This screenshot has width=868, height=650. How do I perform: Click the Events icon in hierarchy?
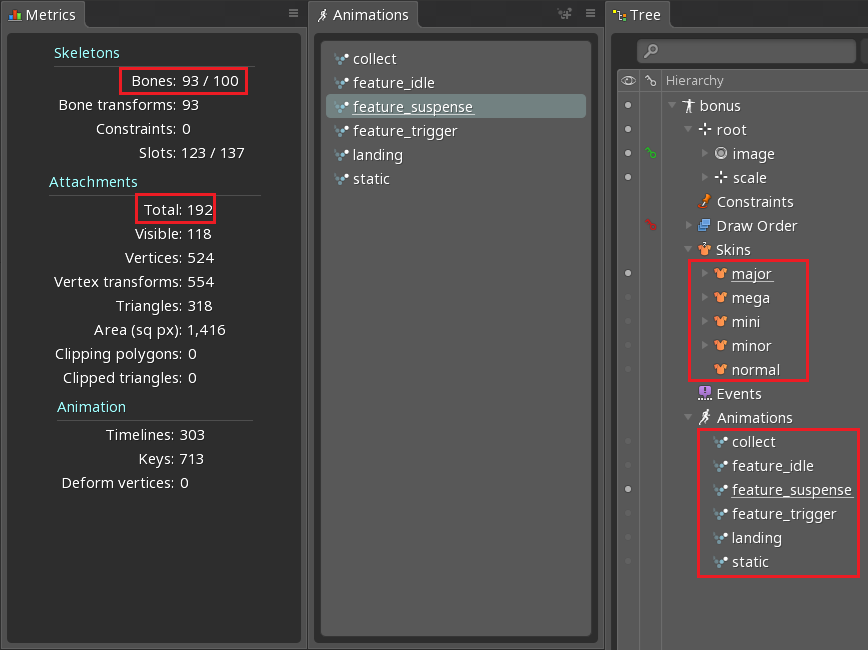(x=704, y=394)
